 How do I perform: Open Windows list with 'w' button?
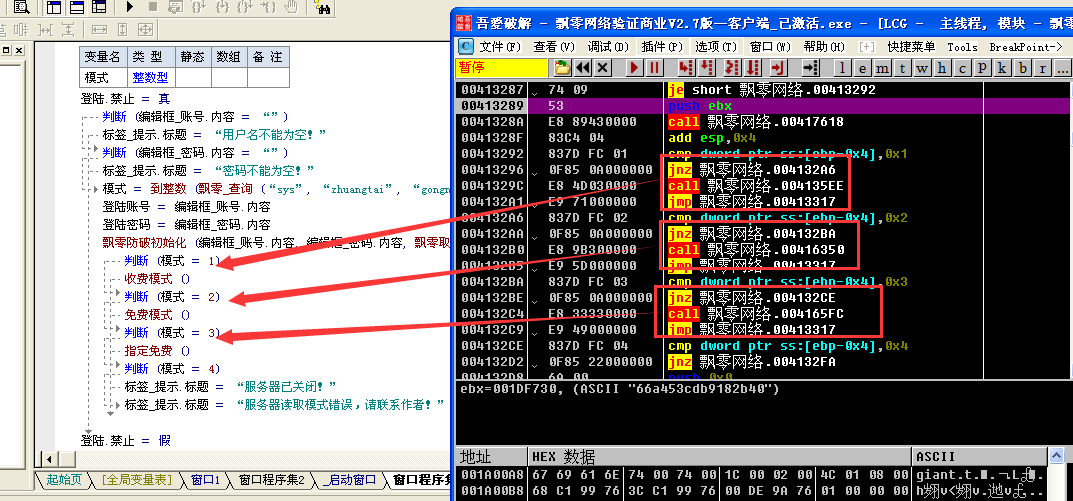(x=922, y=68)
